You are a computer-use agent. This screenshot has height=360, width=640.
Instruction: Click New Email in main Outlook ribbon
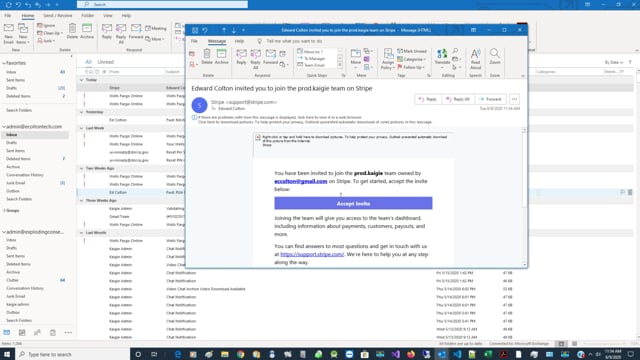tap(9, 33)
